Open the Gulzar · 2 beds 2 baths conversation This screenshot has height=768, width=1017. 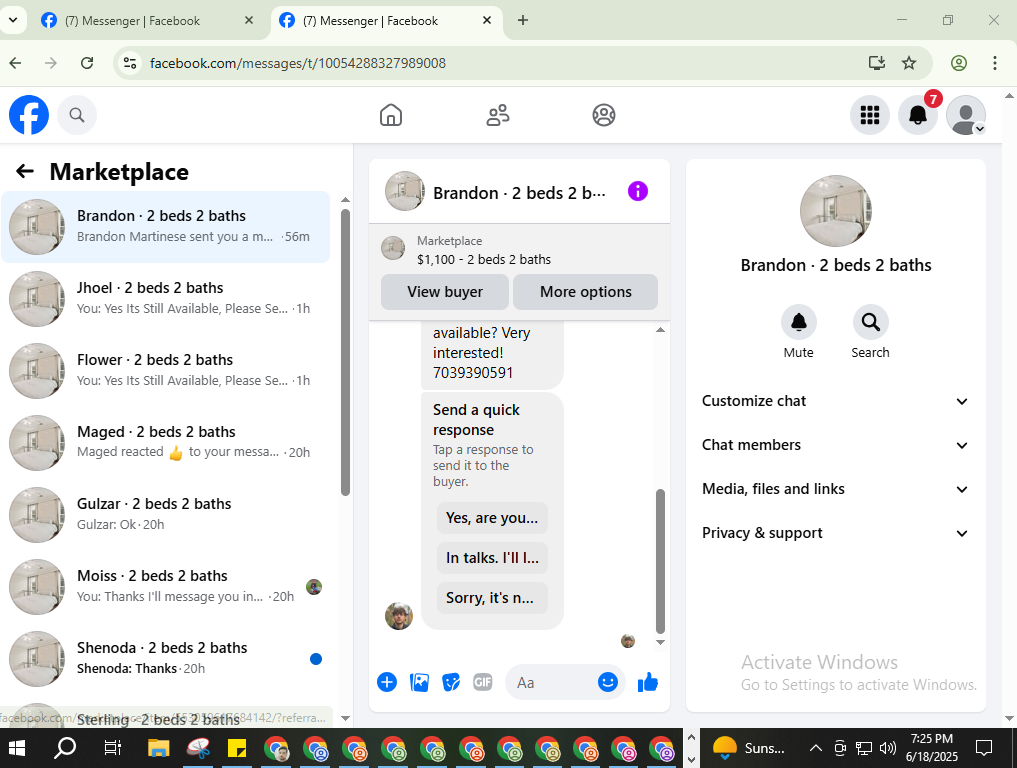166,514
